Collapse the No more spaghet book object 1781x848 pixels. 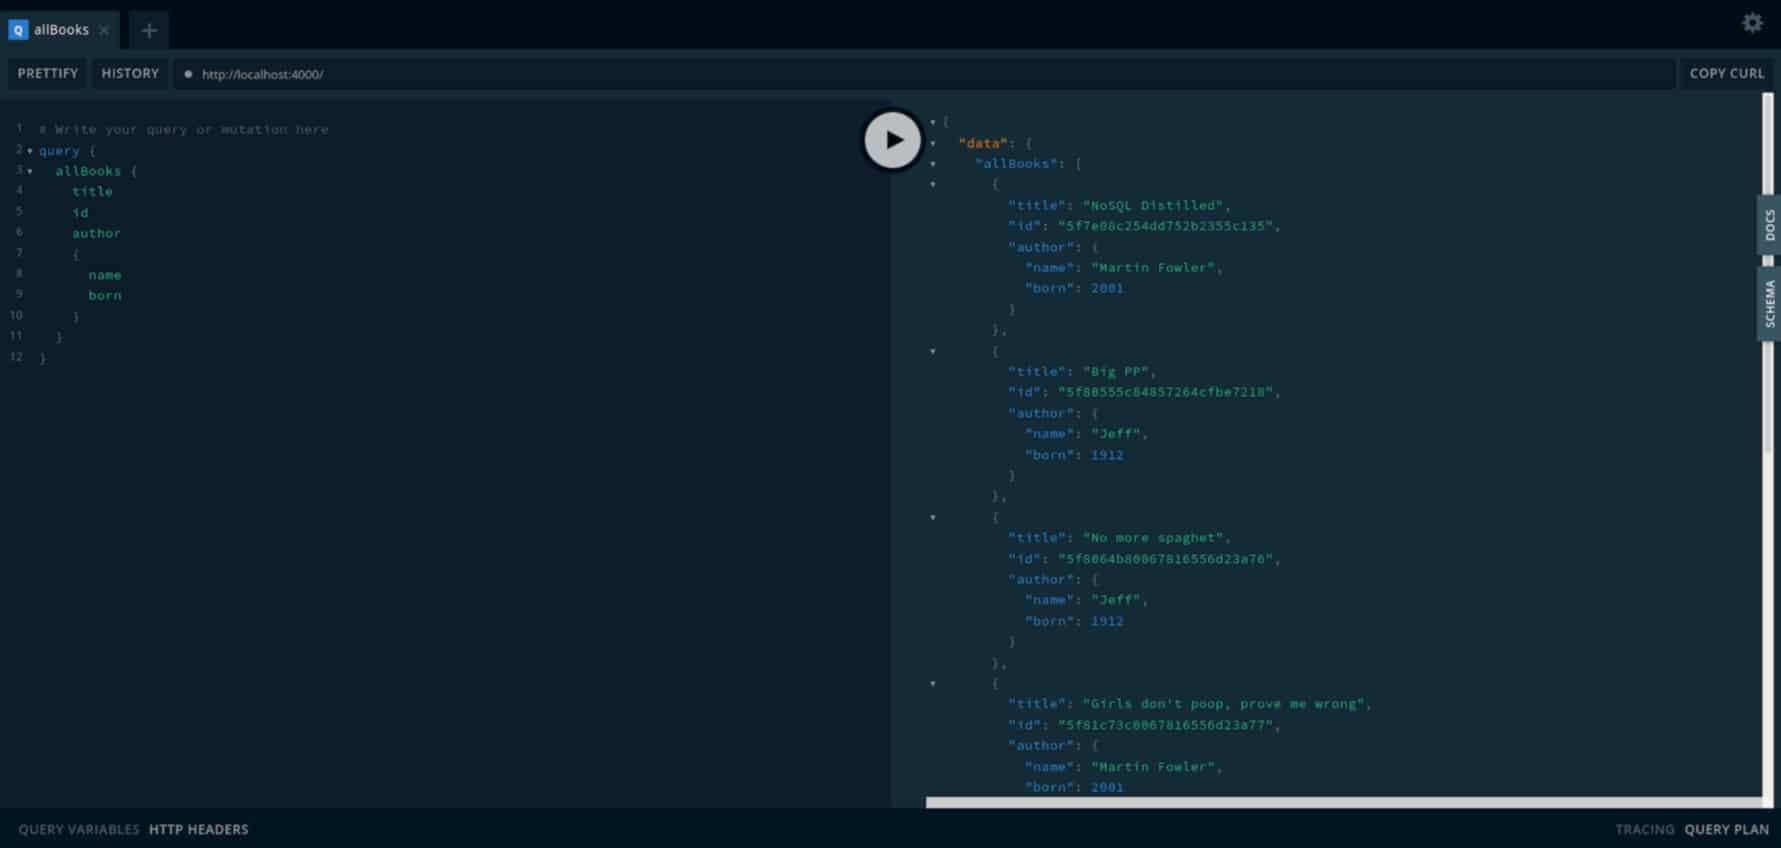click(933, 517)
